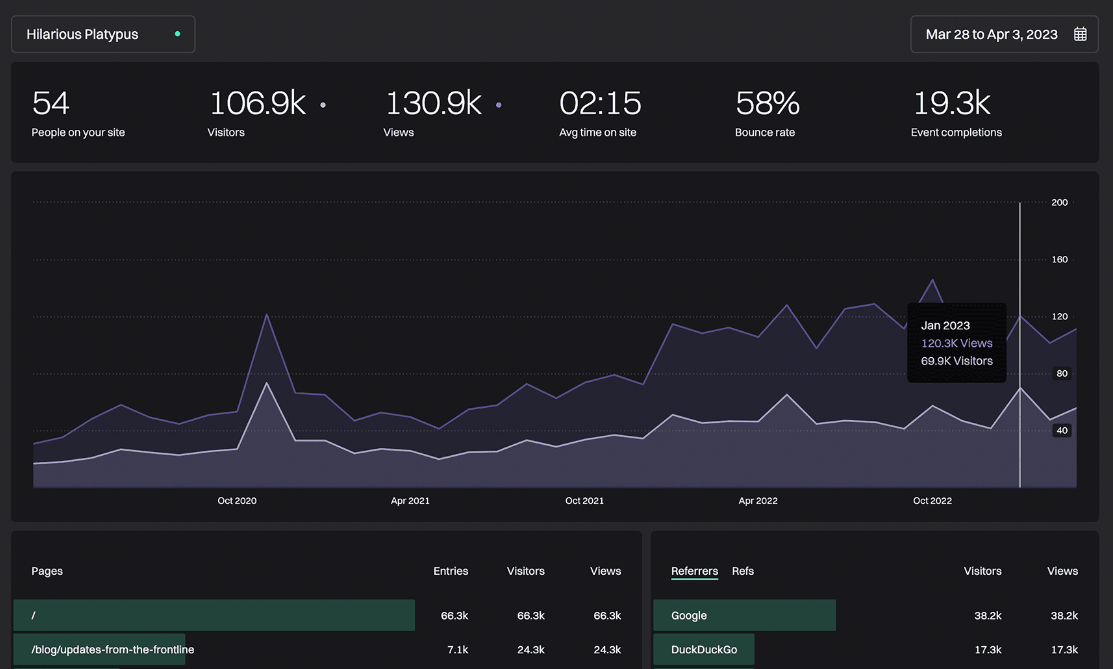Switch to the Referrers tab
Screen dimensions: 1113x669
(694, 571)
